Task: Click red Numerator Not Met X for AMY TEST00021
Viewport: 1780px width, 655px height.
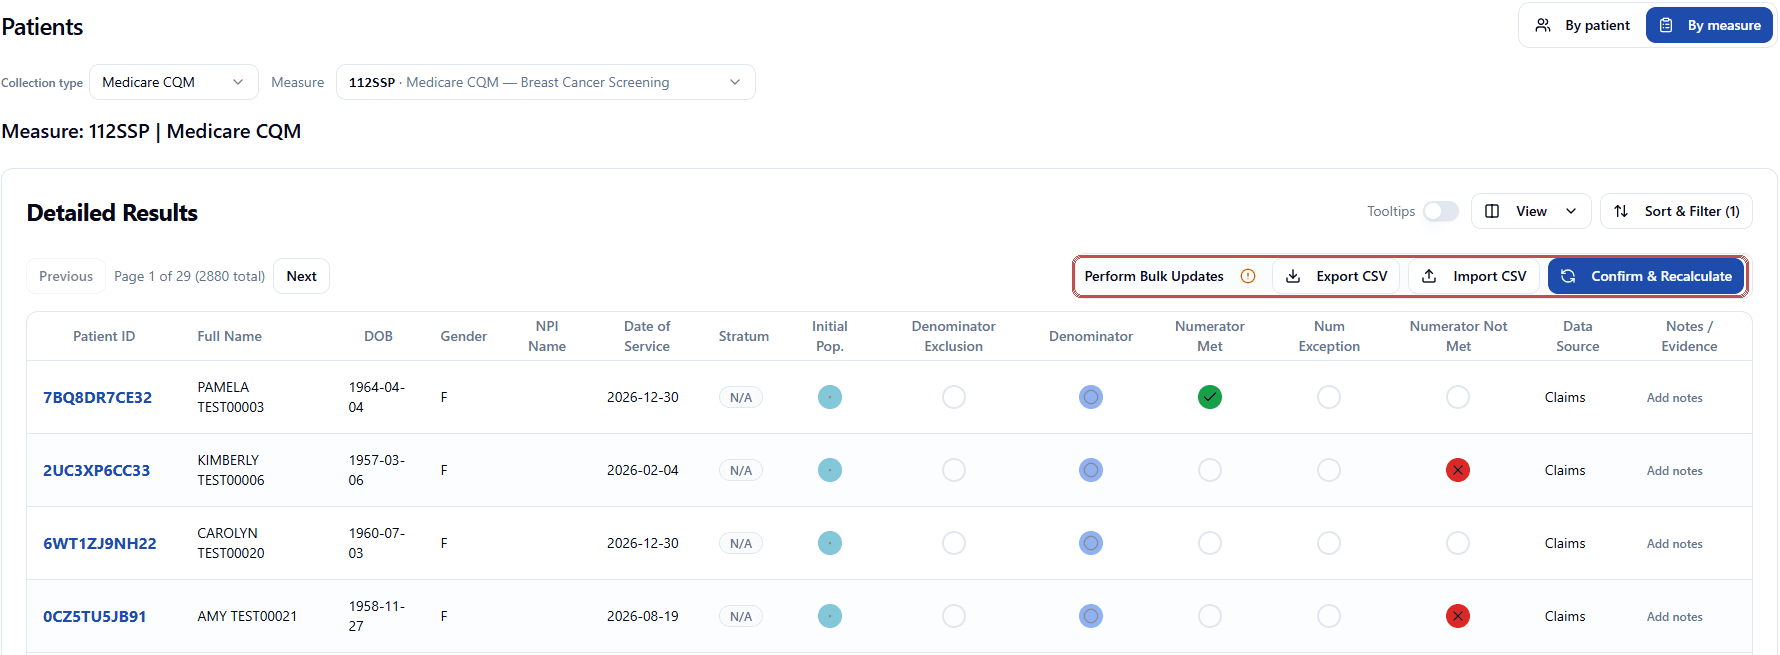Action: 1458,616
